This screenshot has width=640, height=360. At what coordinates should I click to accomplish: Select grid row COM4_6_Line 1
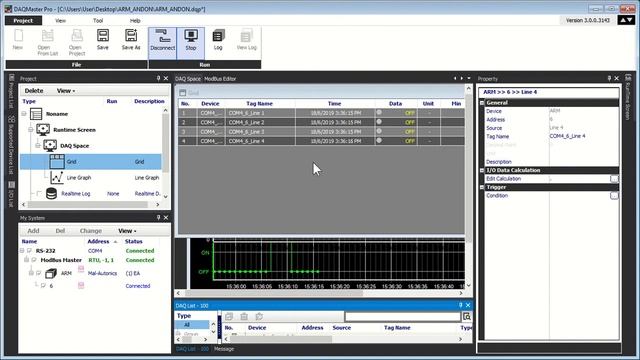(x=321, y=113)
